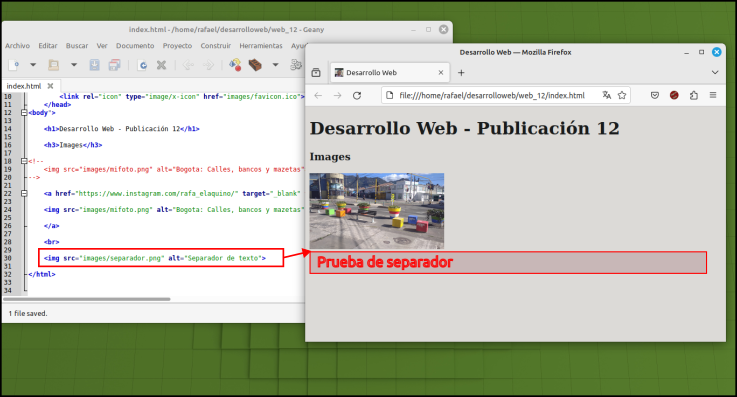Close the current file via toolbar X
The height and width of the screenshot is (397, 737).
click(161, 65)
